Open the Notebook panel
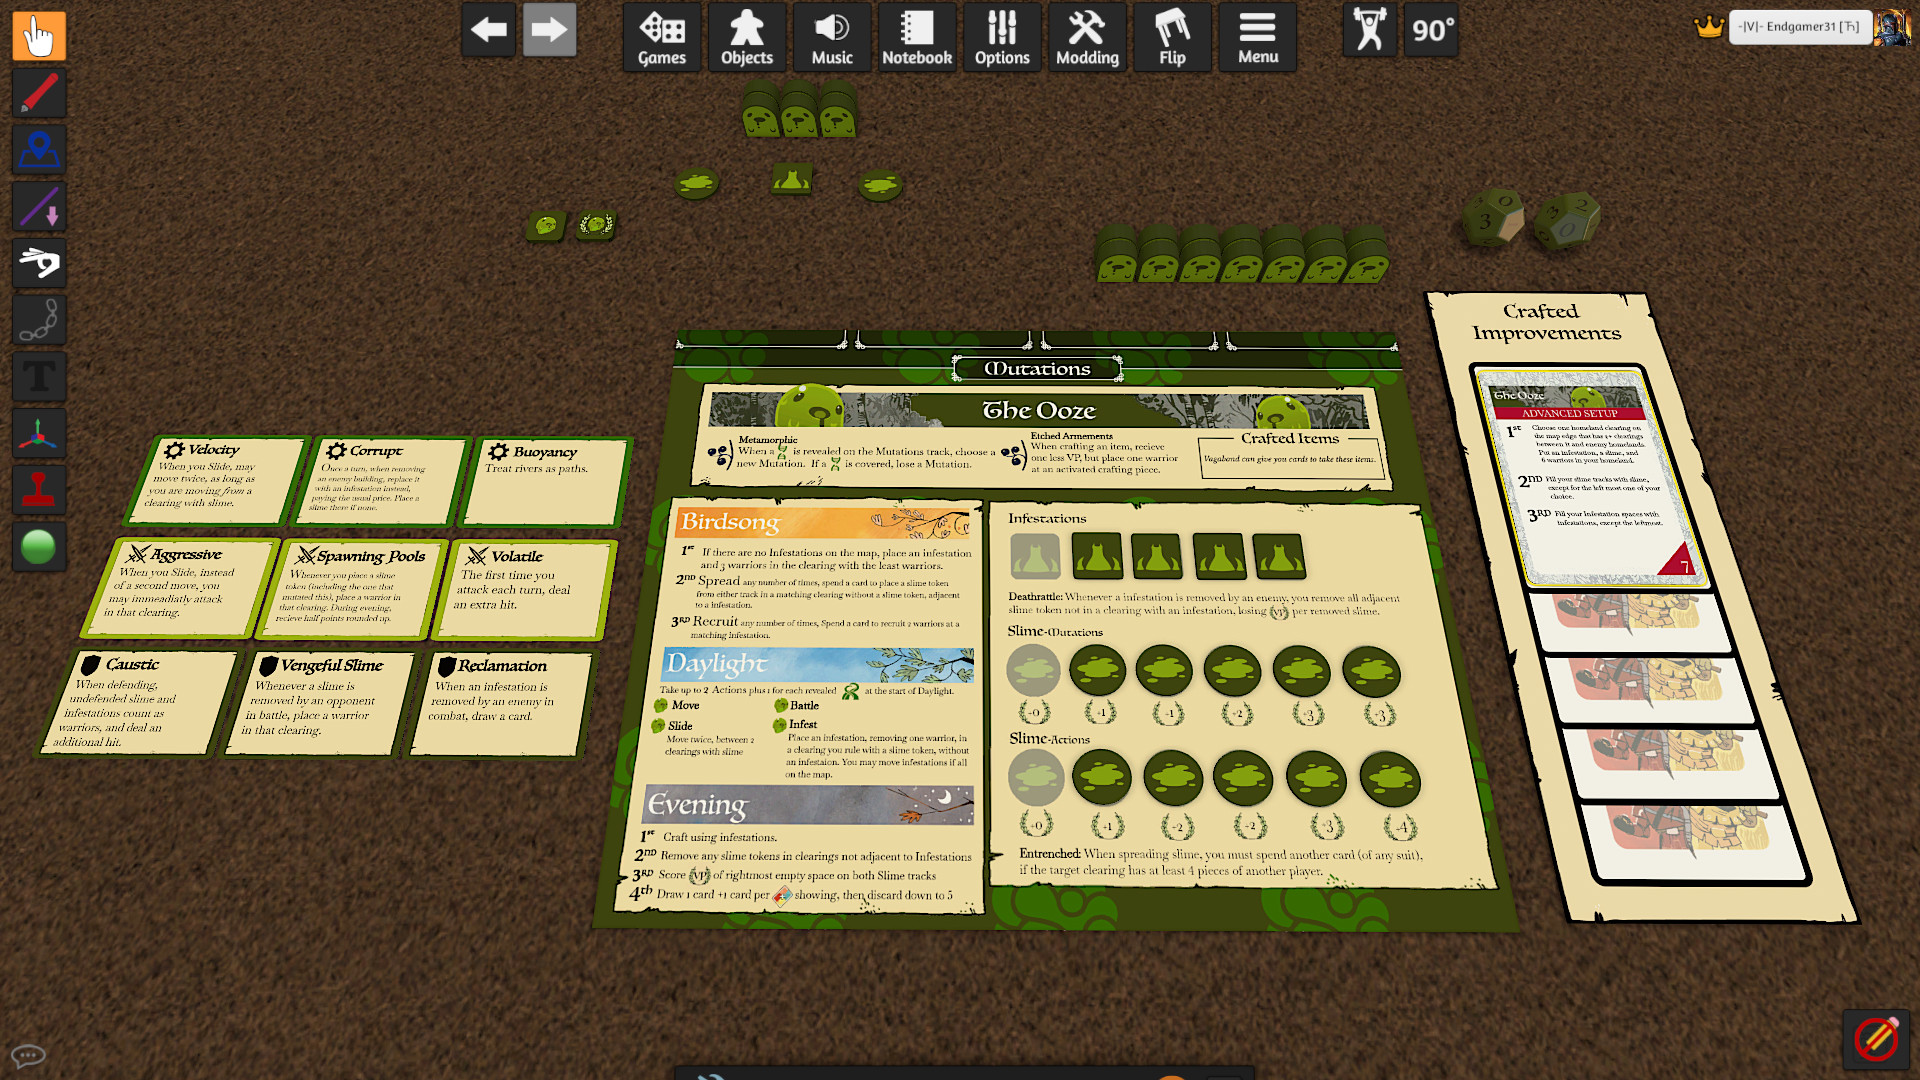1920x1080 pixels. pos(917,38)
